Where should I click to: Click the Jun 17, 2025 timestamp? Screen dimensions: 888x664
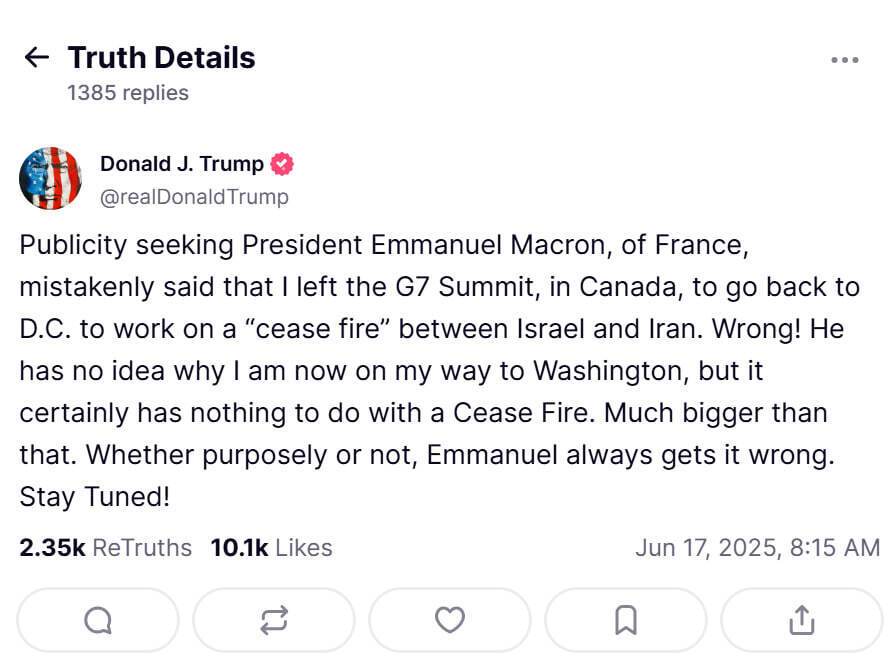tap(757, 548)
